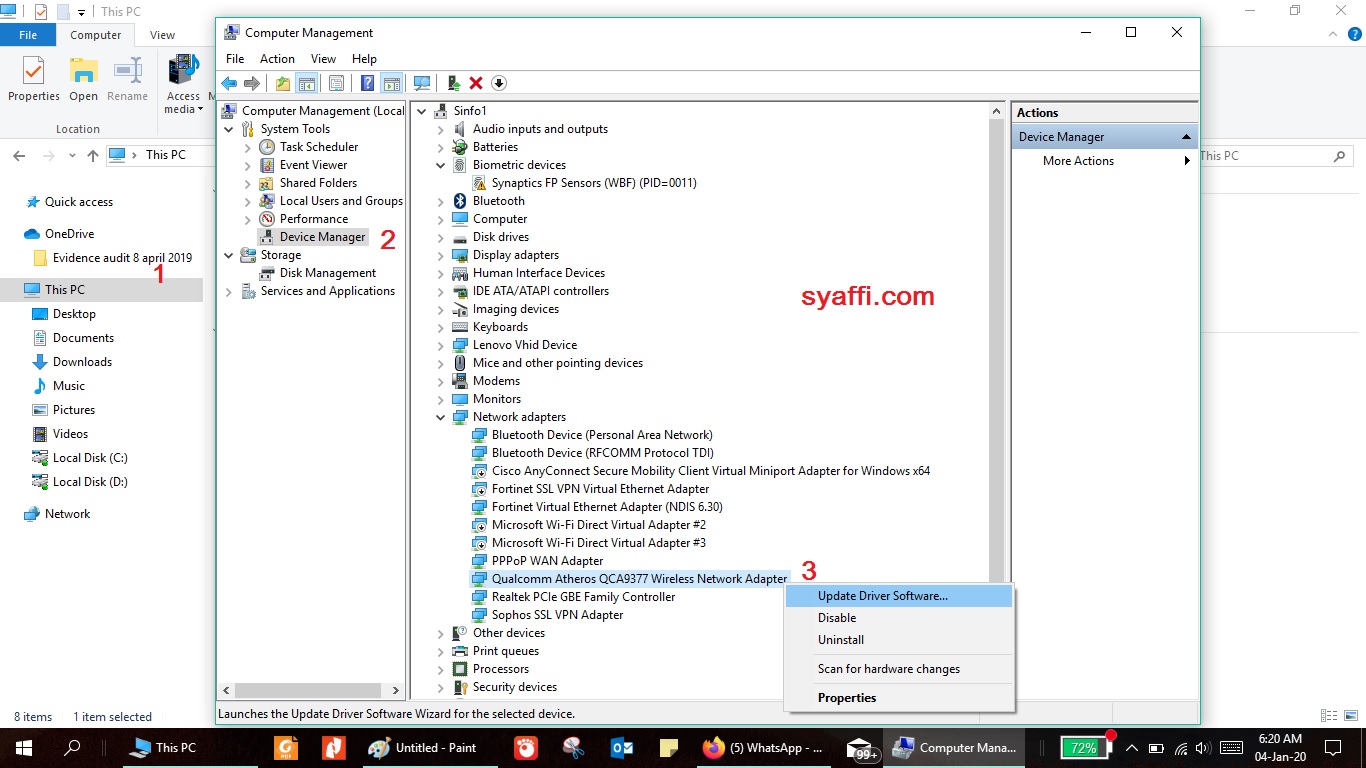Switch to the Computer tab in This PC ribbon

[x=96, y=35]
